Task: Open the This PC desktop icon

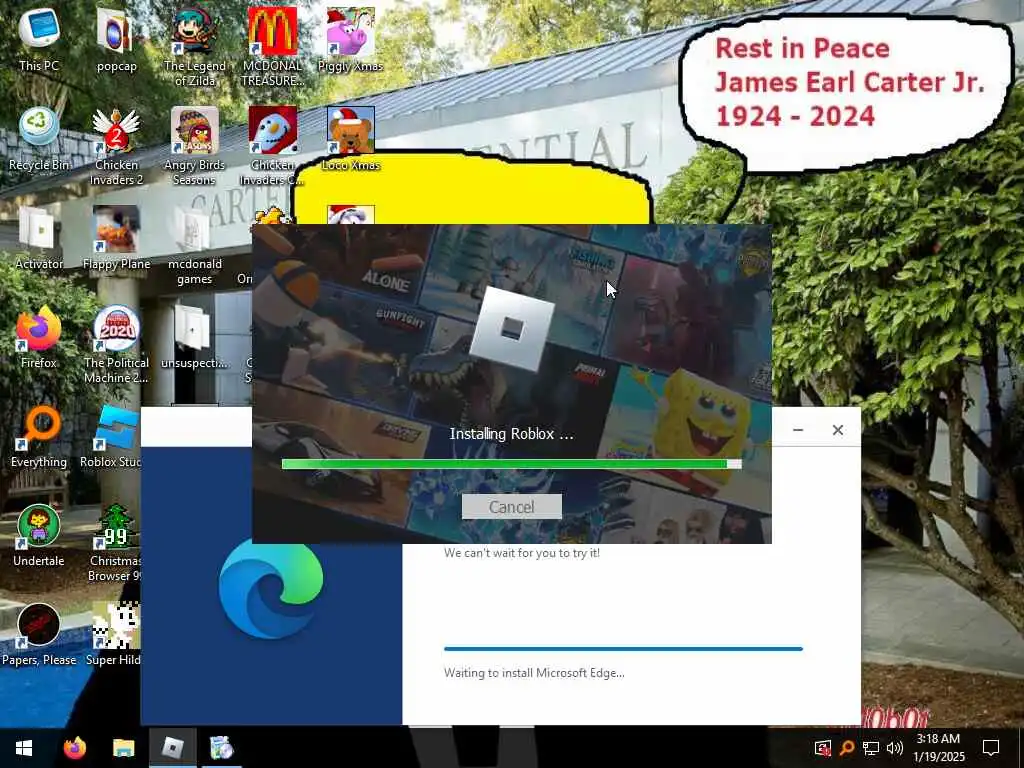Action: click(x=39, y=39)
